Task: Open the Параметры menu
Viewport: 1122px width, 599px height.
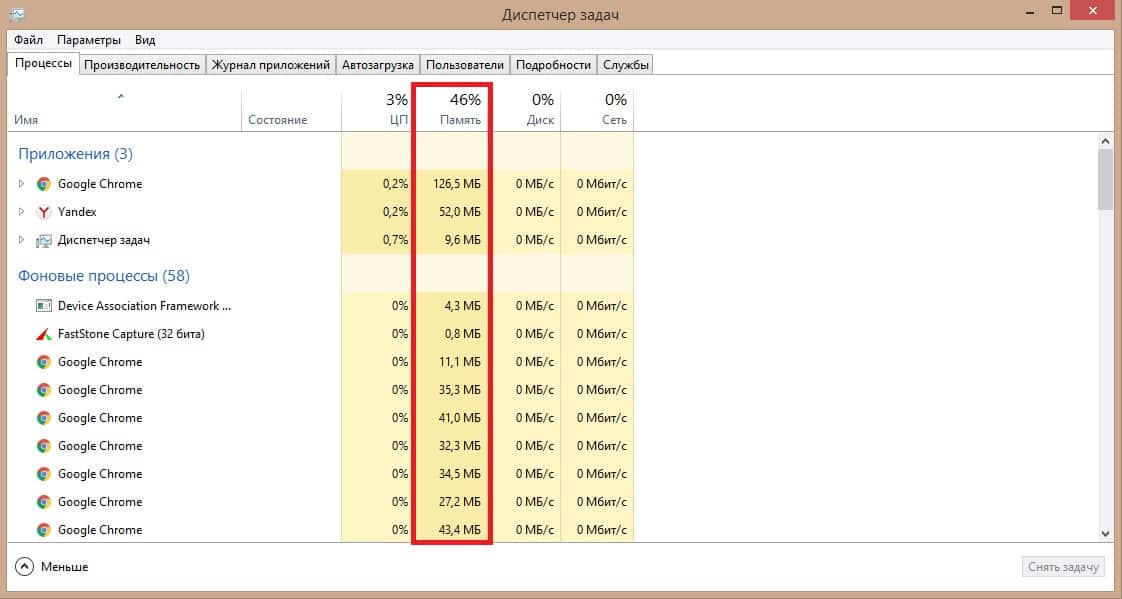Action: pyautogui.click(x=89, y=40)
